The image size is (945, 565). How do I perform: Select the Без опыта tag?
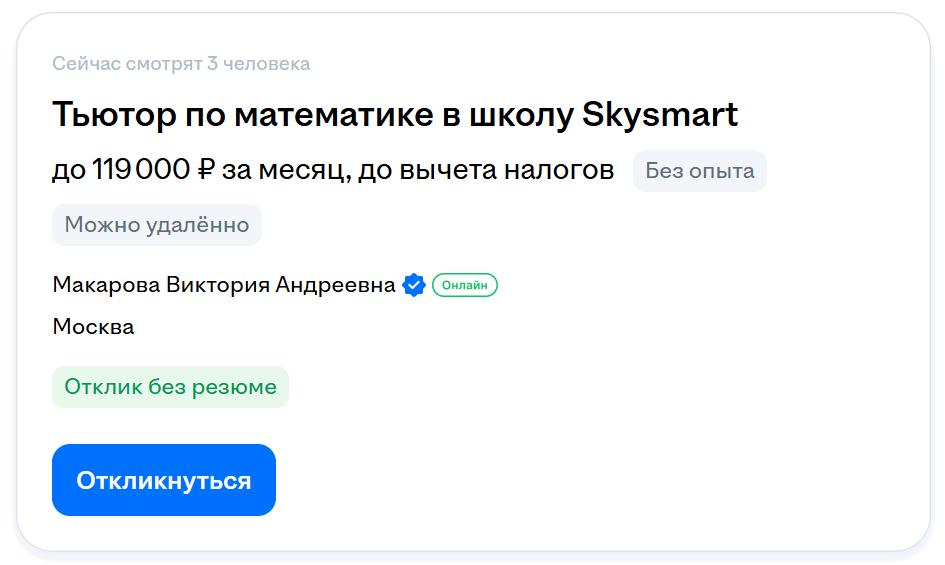point(700,171)
